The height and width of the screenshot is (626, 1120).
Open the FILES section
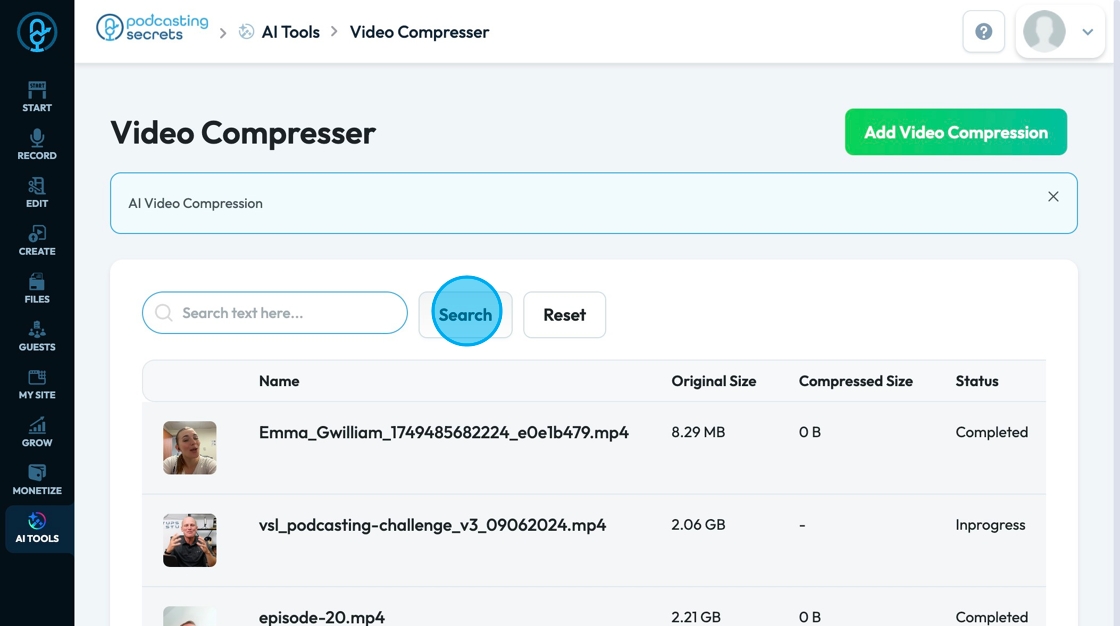click(x=37, y=289)
